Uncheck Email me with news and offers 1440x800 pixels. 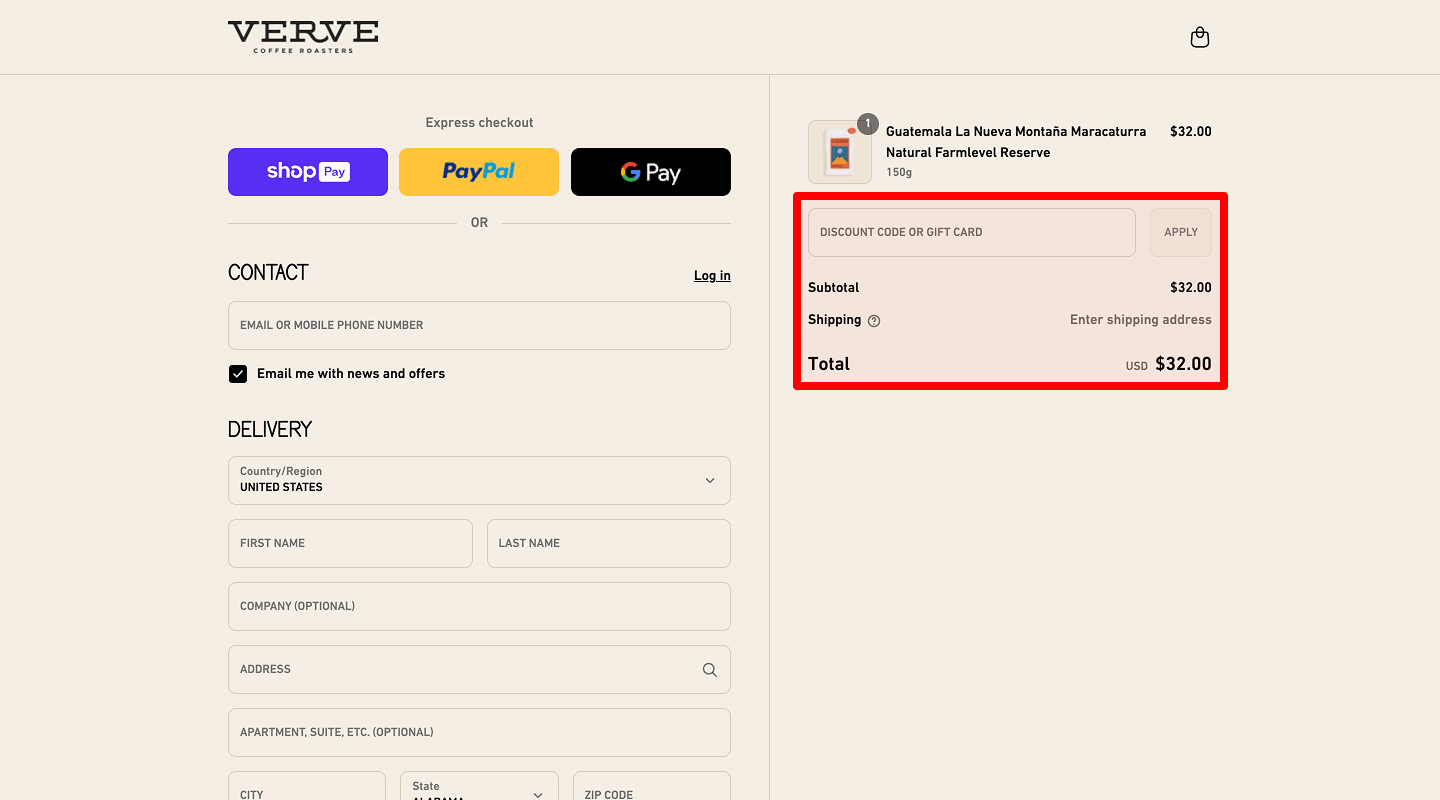pos(238,374)
